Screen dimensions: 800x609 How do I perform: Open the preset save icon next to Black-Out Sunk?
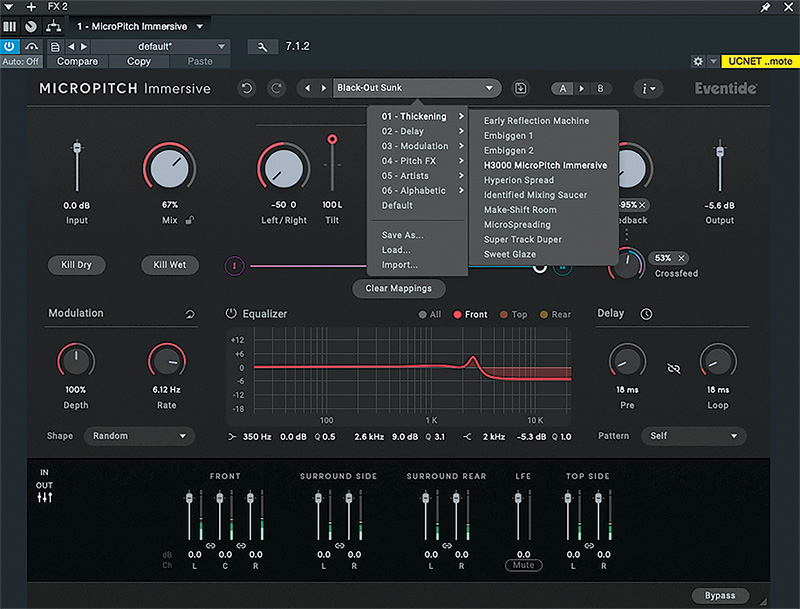point(520,88)
